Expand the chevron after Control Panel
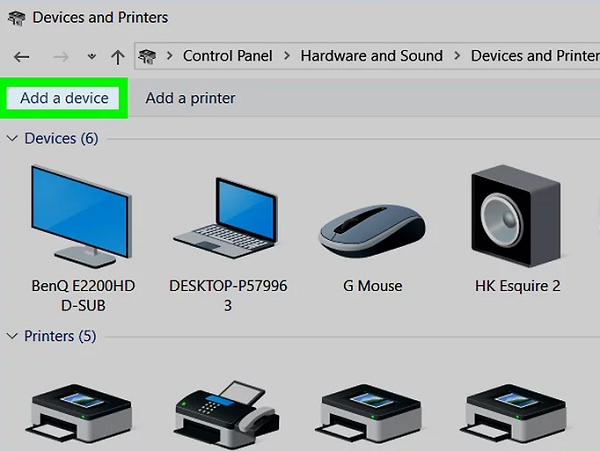This screenshot has width=600, height=451. click(x=287, y=56)
